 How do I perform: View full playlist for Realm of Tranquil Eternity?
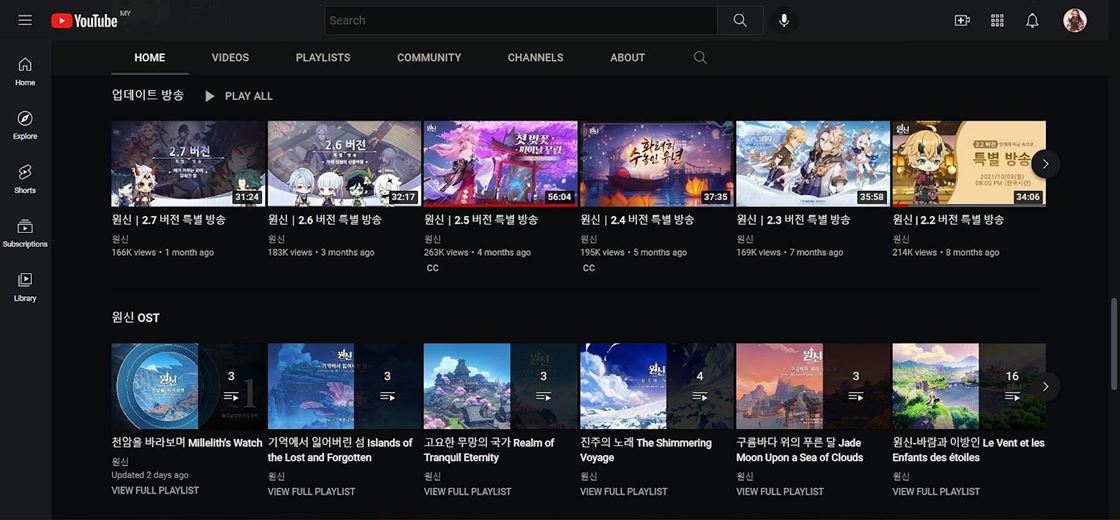(467, 491)
